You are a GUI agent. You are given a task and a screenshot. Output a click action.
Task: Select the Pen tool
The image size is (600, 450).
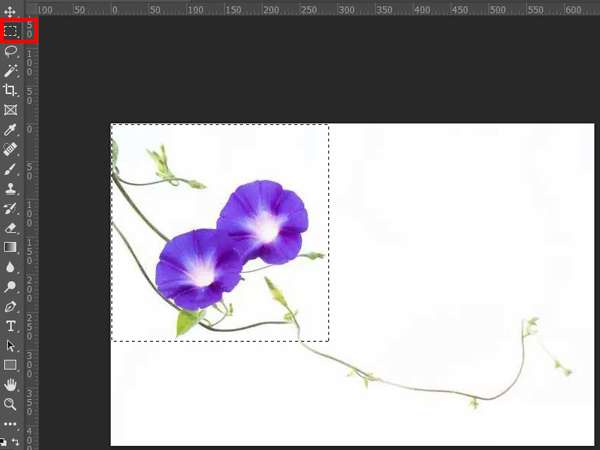click(x=11, y=306)
